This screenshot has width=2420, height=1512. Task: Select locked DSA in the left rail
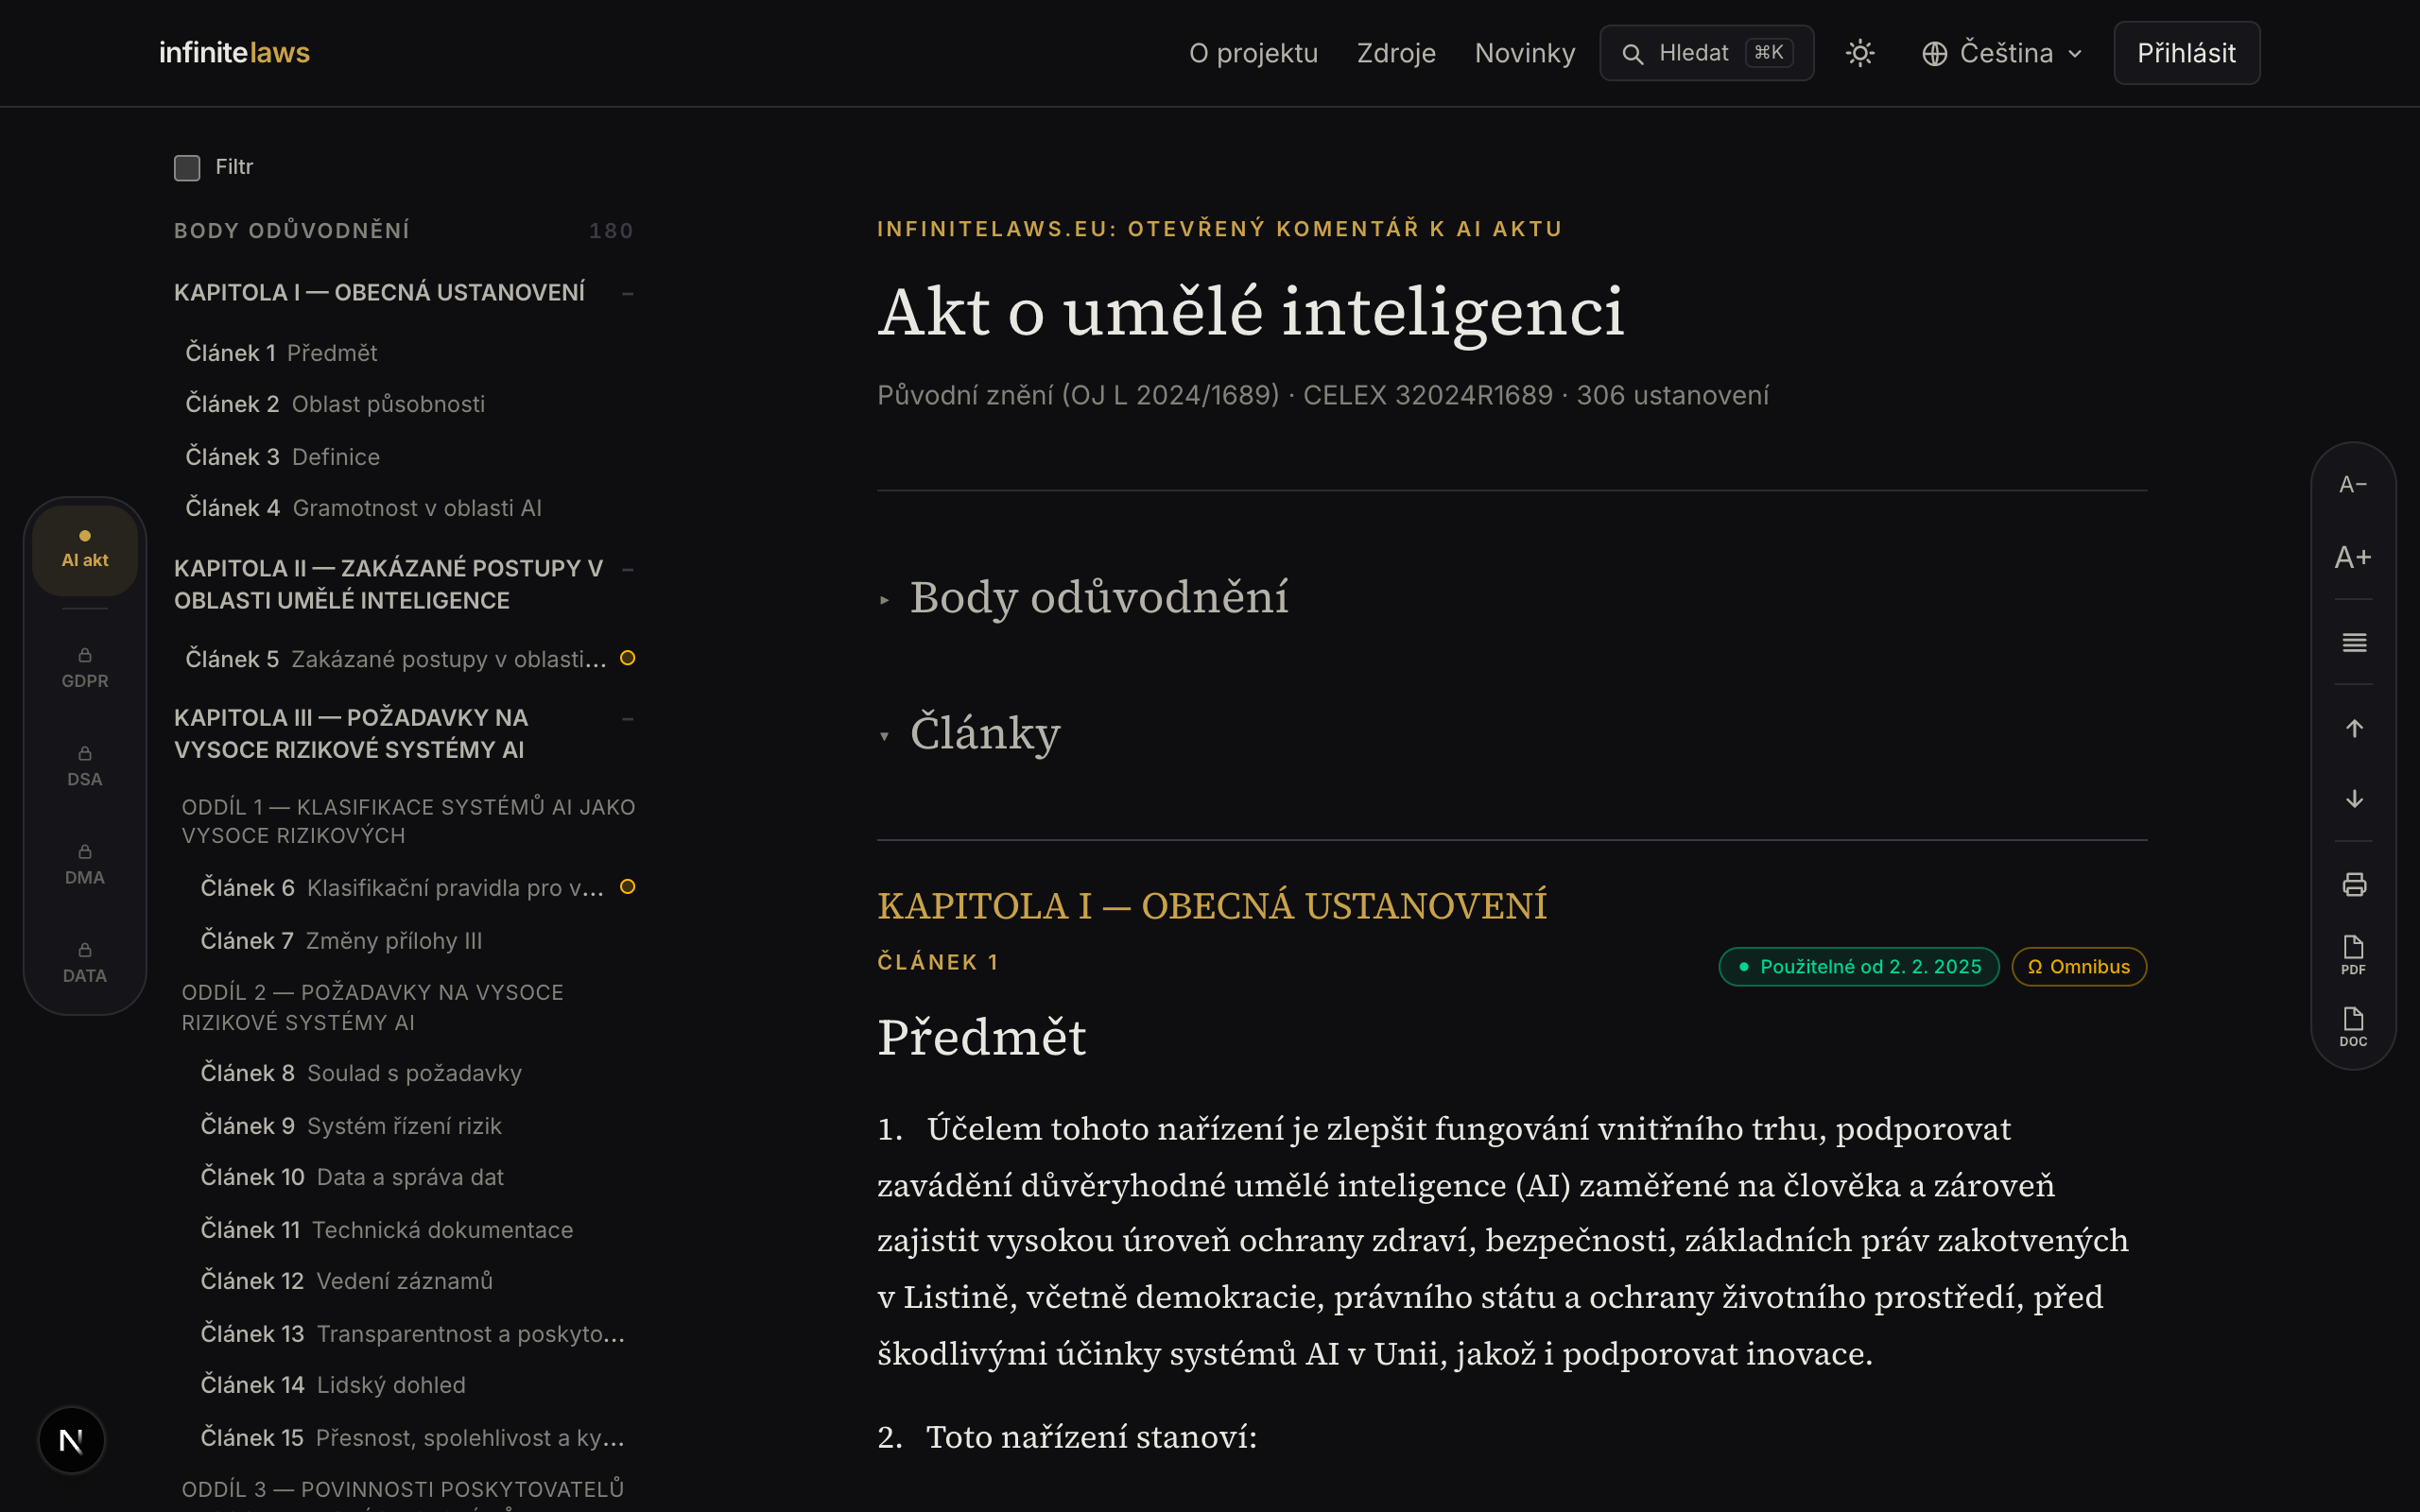pyautogui.click(x=85, y=766)
